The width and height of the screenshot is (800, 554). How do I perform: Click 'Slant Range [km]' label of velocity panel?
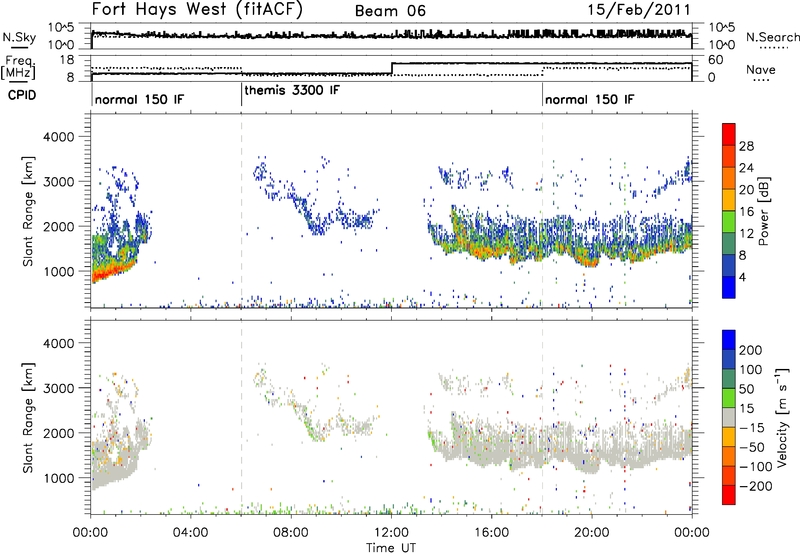[28, 417]
